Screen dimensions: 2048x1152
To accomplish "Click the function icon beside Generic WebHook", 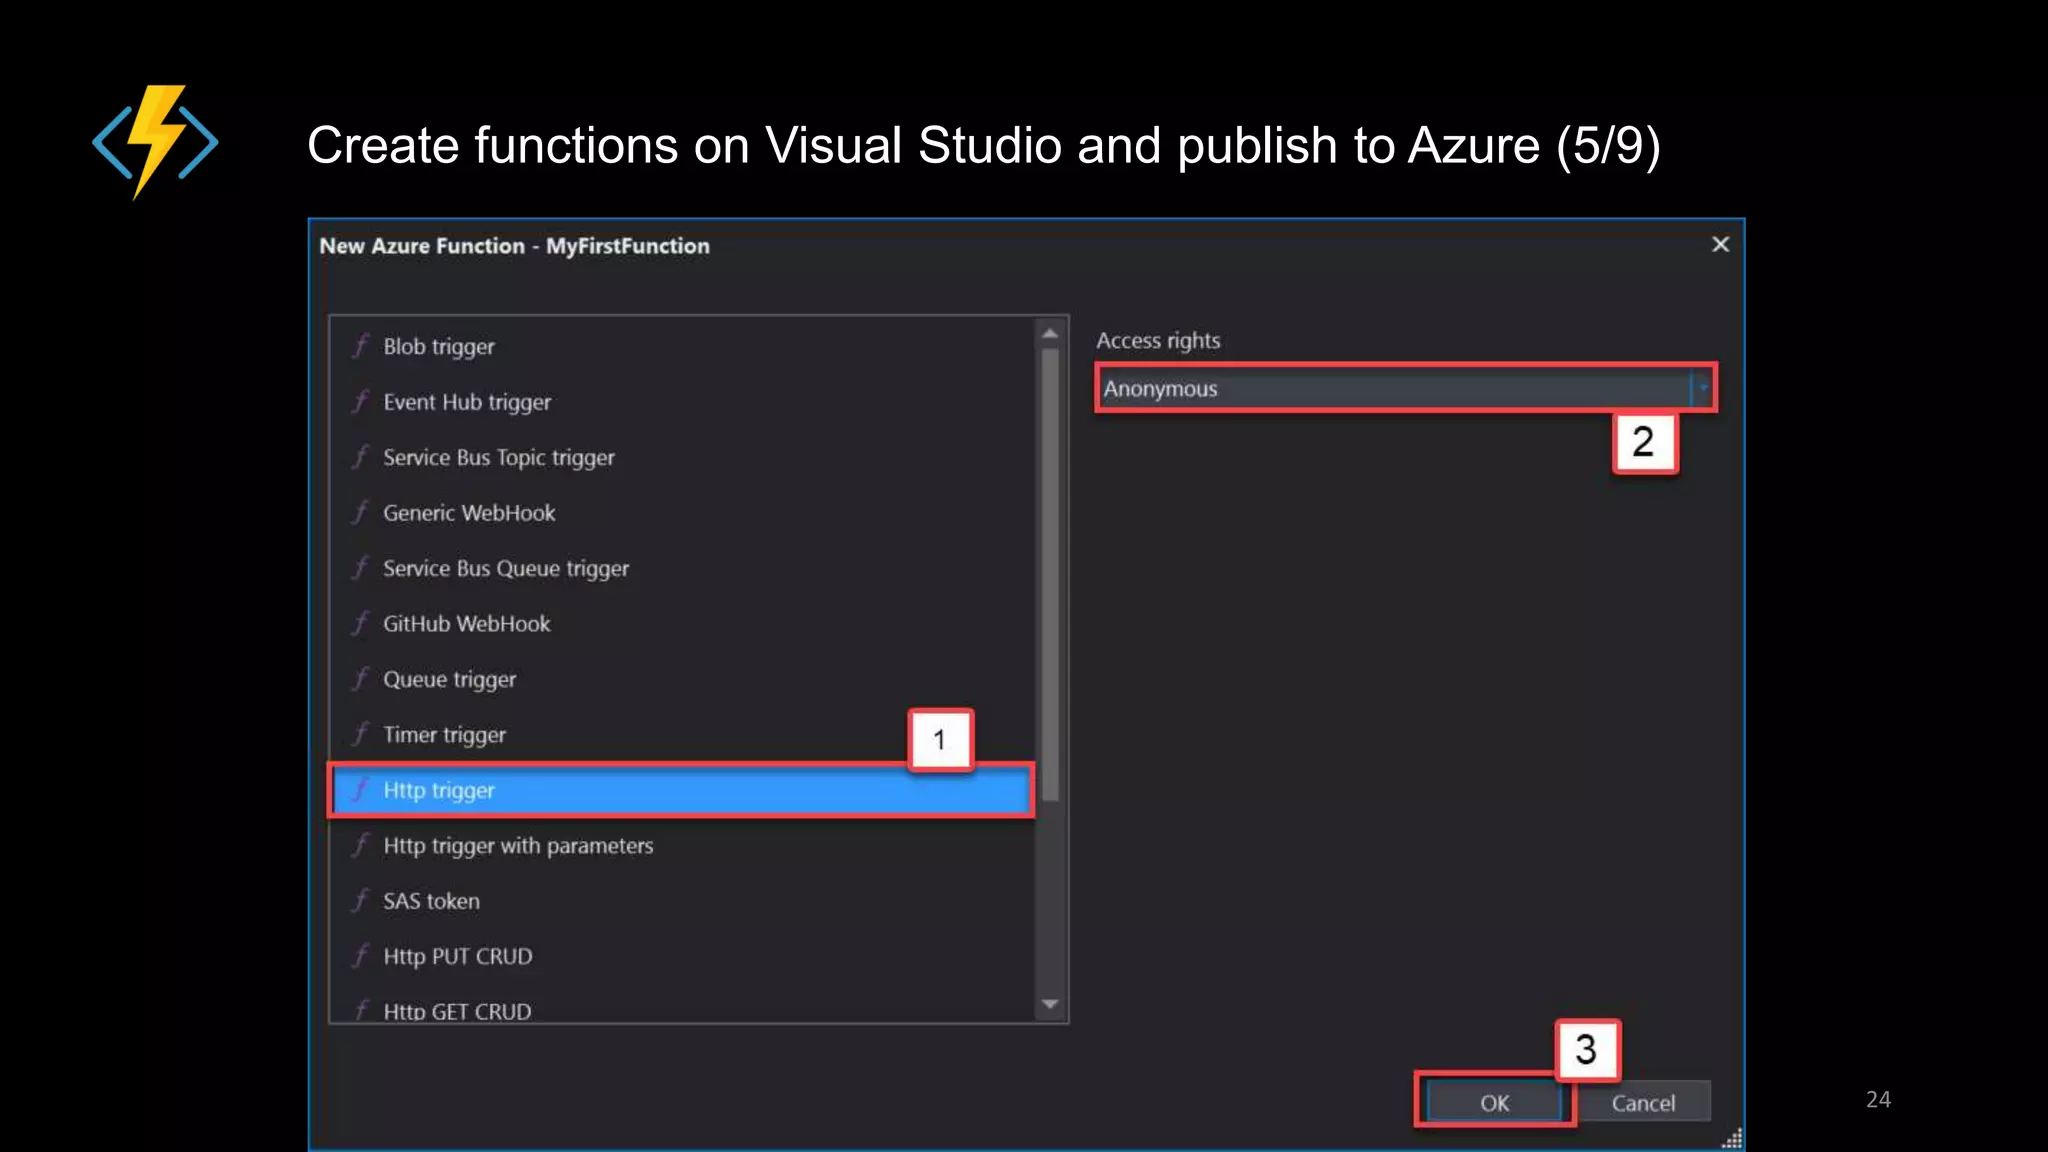I will (x=361, y=513).
